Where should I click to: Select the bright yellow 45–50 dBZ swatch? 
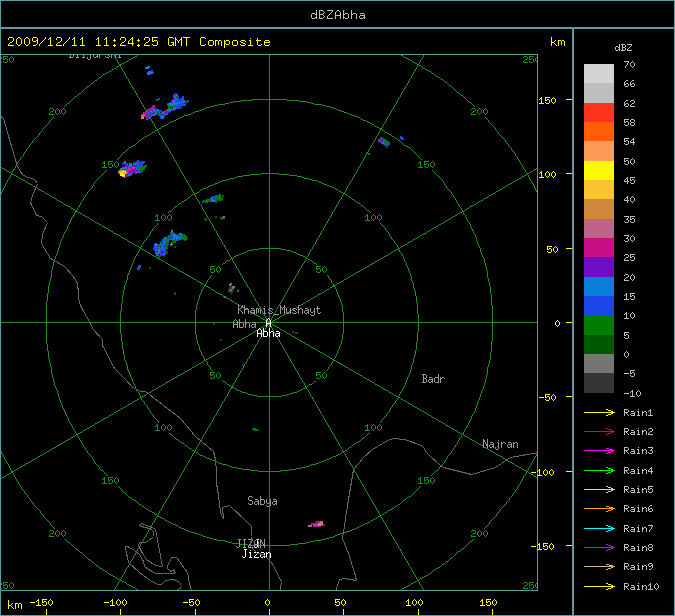(599, 170)
